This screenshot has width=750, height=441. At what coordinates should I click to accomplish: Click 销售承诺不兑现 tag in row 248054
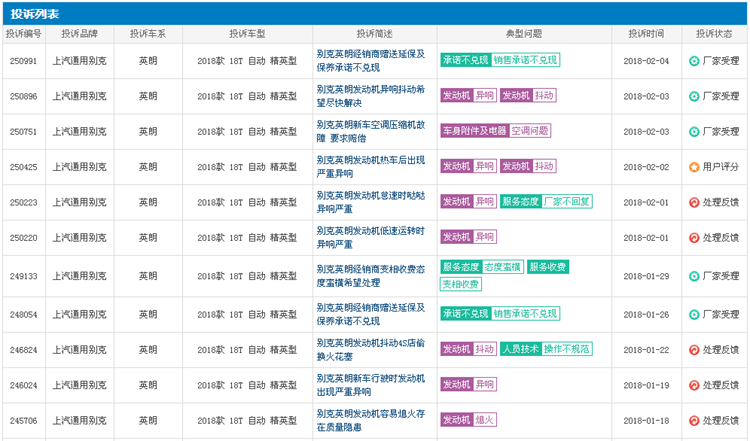tap(525, 314)
